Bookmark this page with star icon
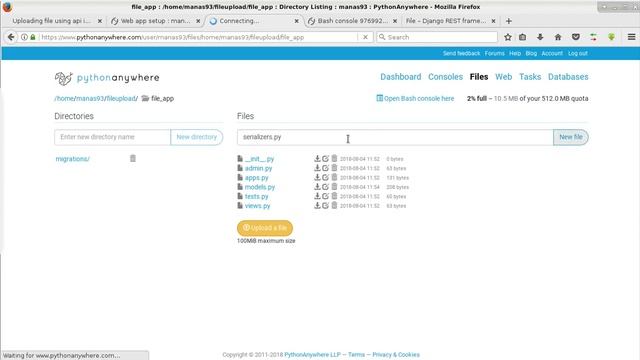 tap(508, 37)
